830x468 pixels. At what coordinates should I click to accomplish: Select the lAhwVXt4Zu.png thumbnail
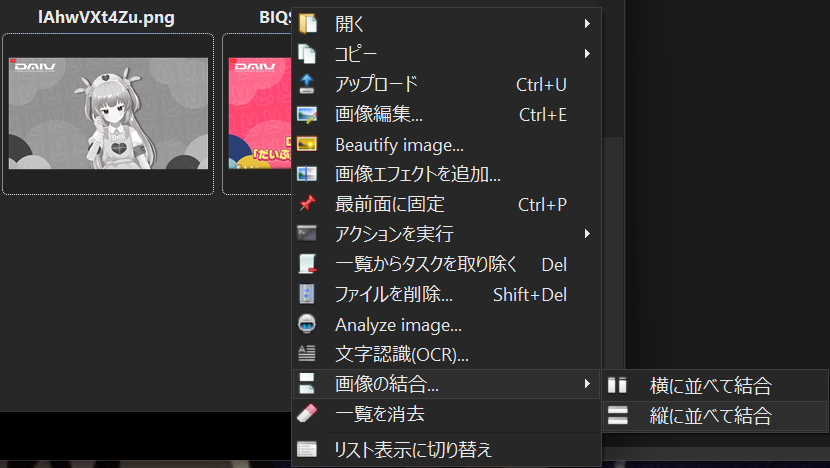108,113
